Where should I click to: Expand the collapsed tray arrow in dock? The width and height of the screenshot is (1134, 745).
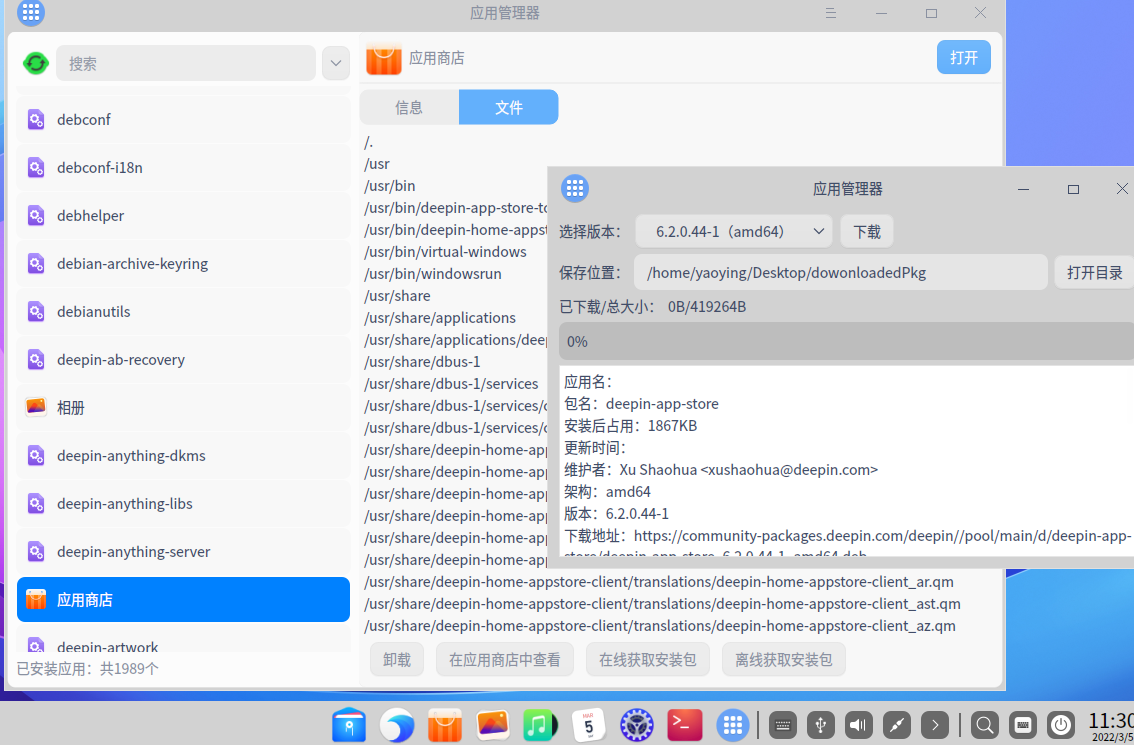(x=935, y=725)
